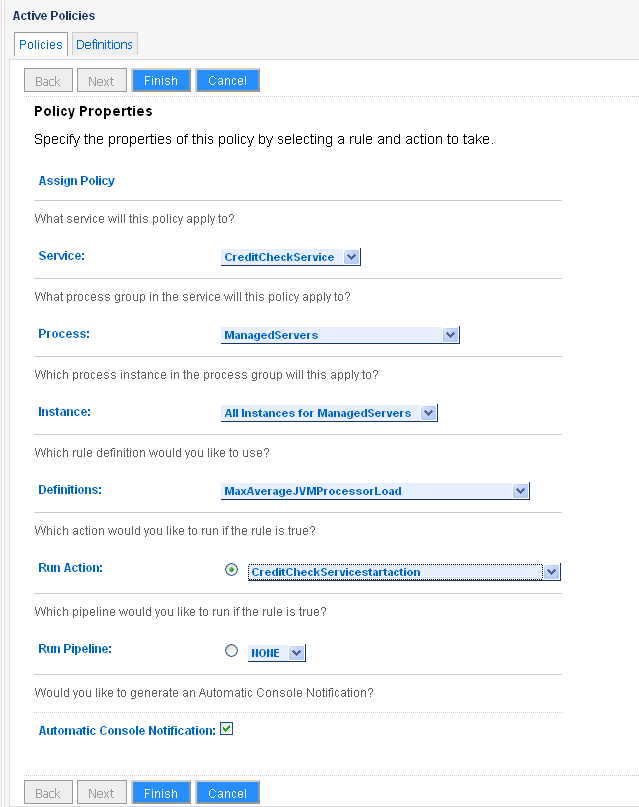Click the top Back button
The image size is (639, 807).
tap(48, 81)
